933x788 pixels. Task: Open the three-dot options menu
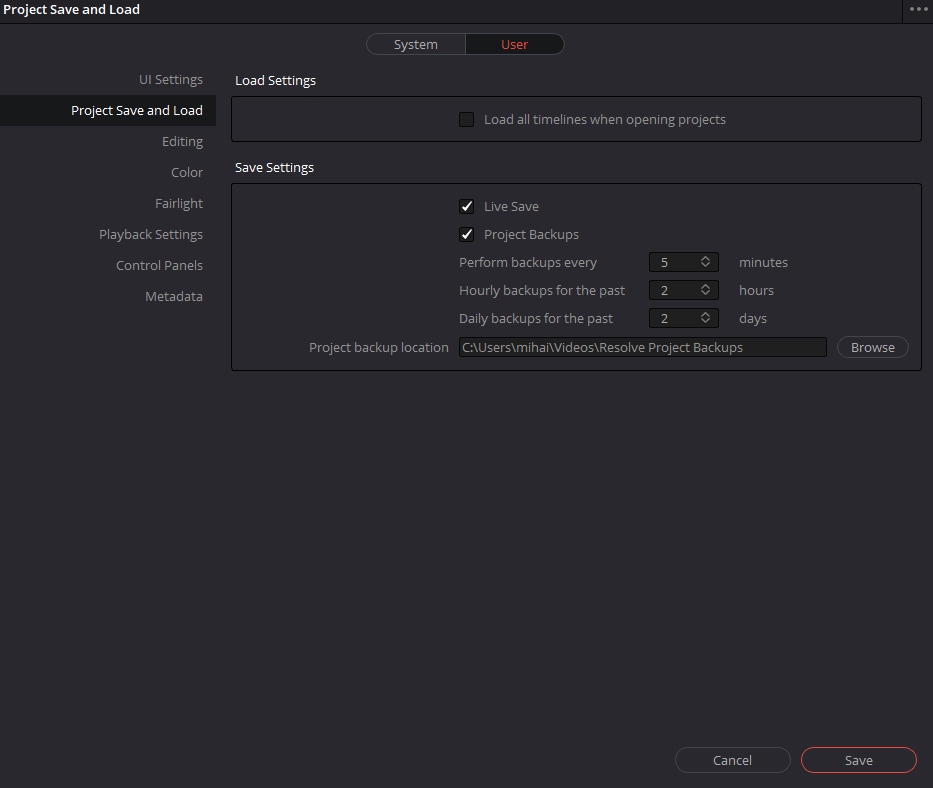tap(918, 10)
